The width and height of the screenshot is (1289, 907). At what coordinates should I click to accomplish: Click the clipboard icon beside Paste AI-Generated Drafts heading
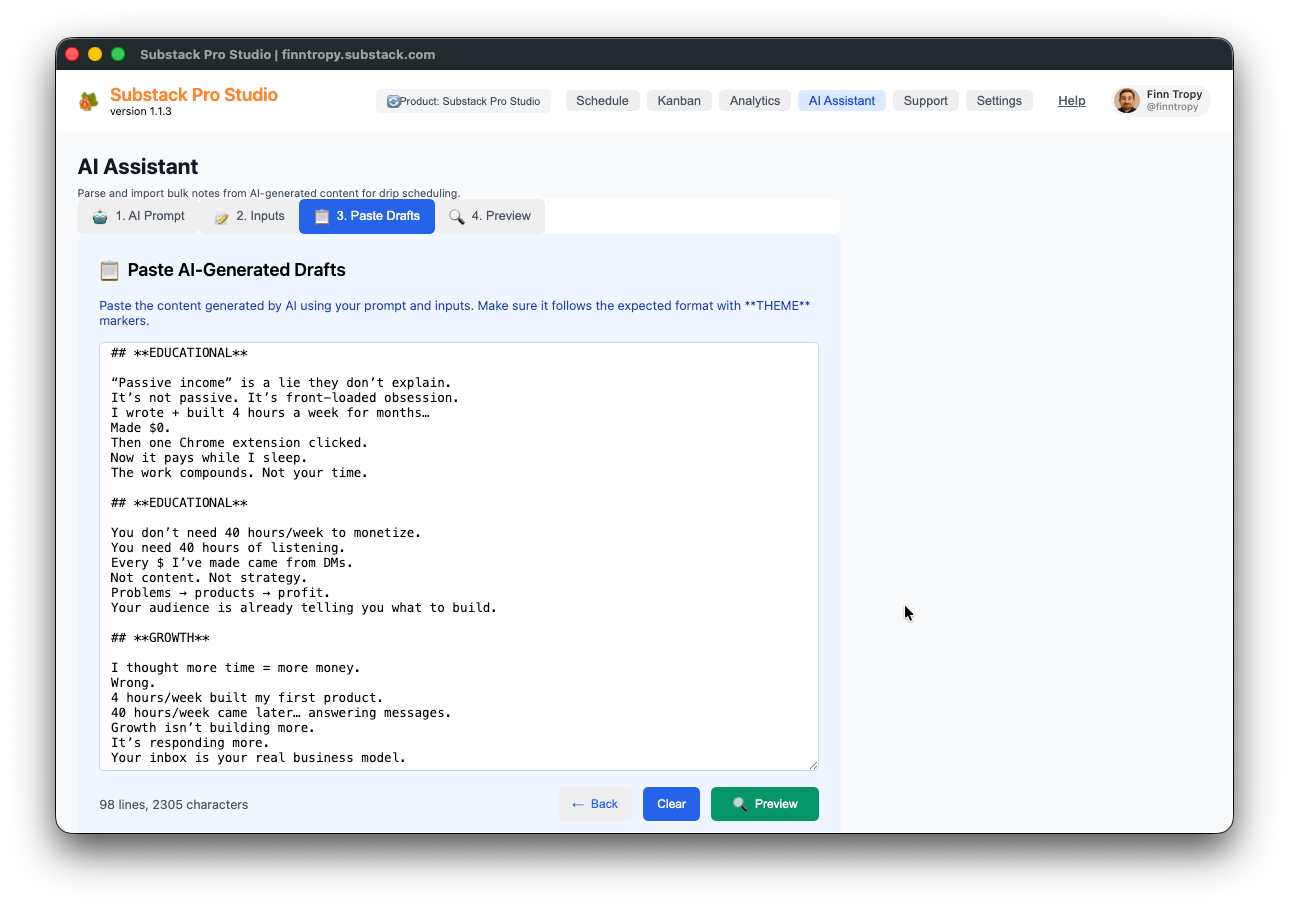[109, 270]
